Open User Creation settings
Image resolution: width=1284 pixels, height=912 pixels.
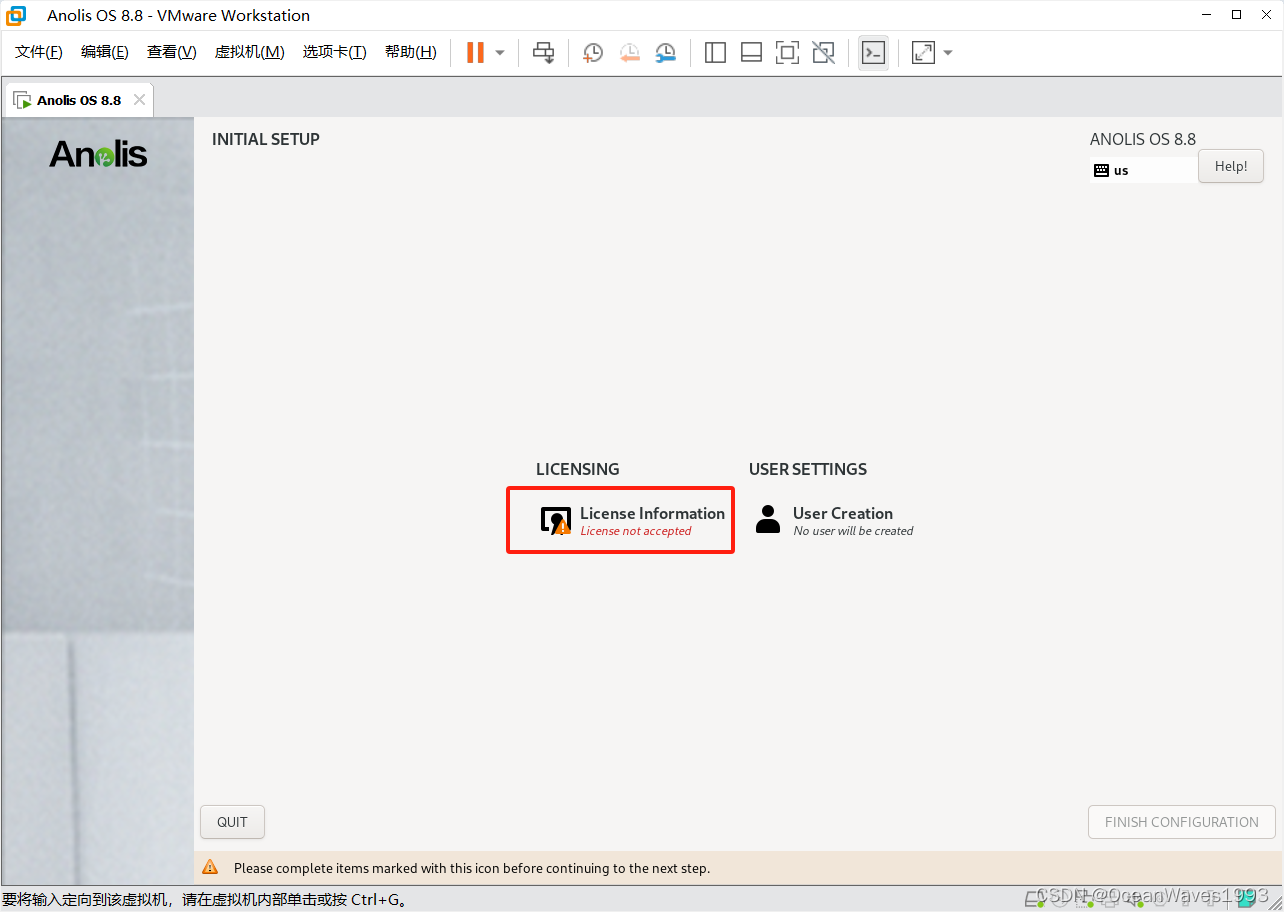click(x=834, y=520)
